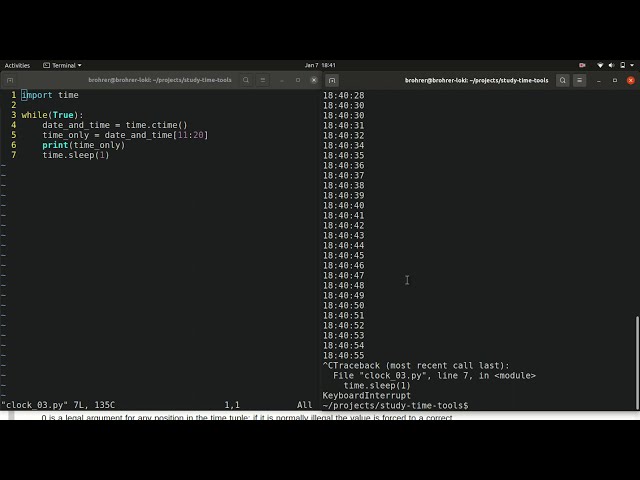Open the network status icon
Screen dimensions: 640x480
(600, 65)
